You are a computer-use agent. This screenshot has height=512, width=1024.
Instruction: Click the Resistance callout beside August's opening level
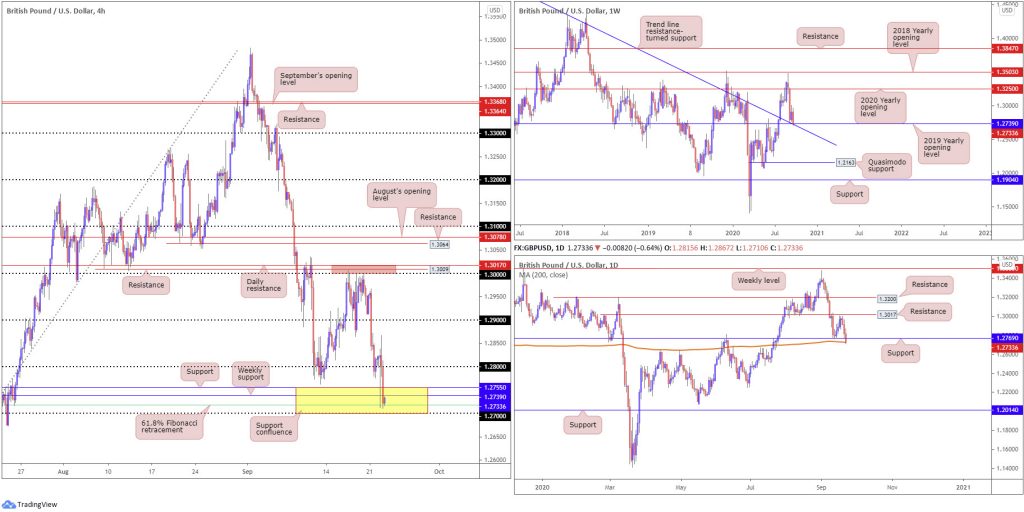(x=438, y=216)
